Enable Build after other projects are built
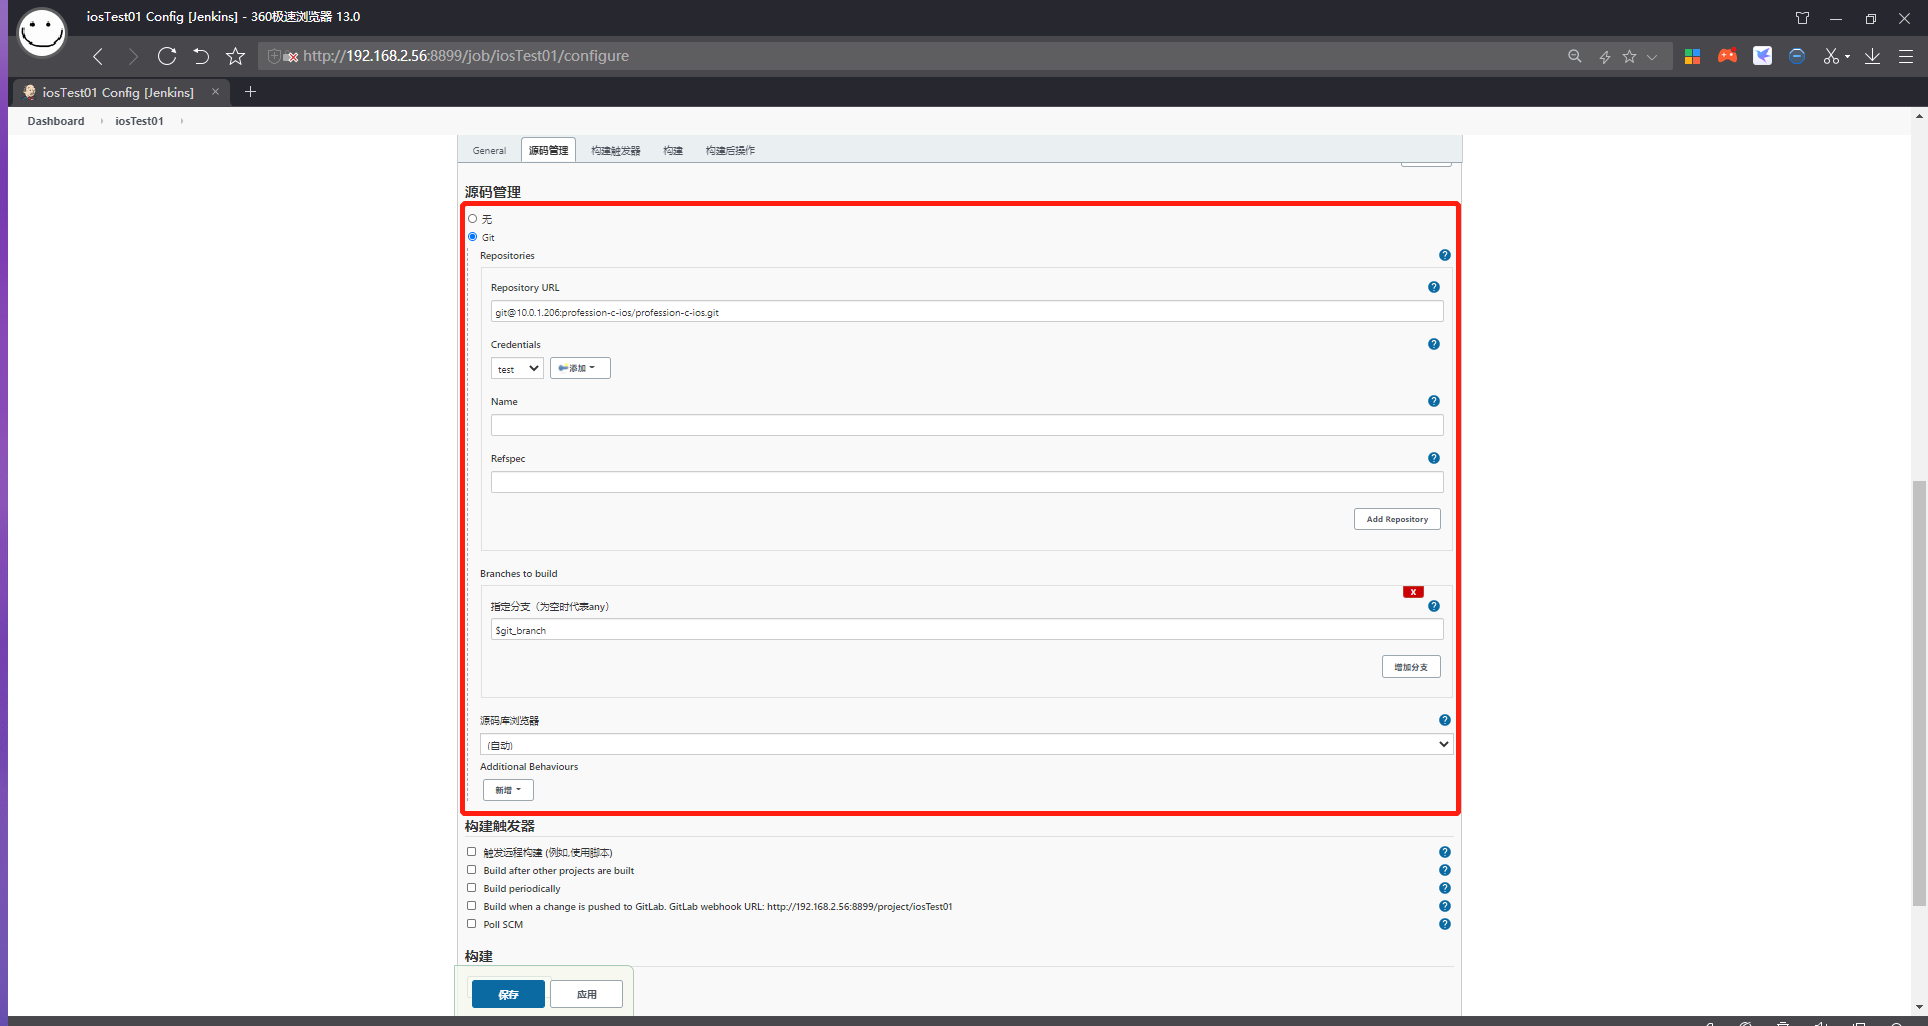The width and height of the screenshot is (1928, 1026). pos(472,870)
